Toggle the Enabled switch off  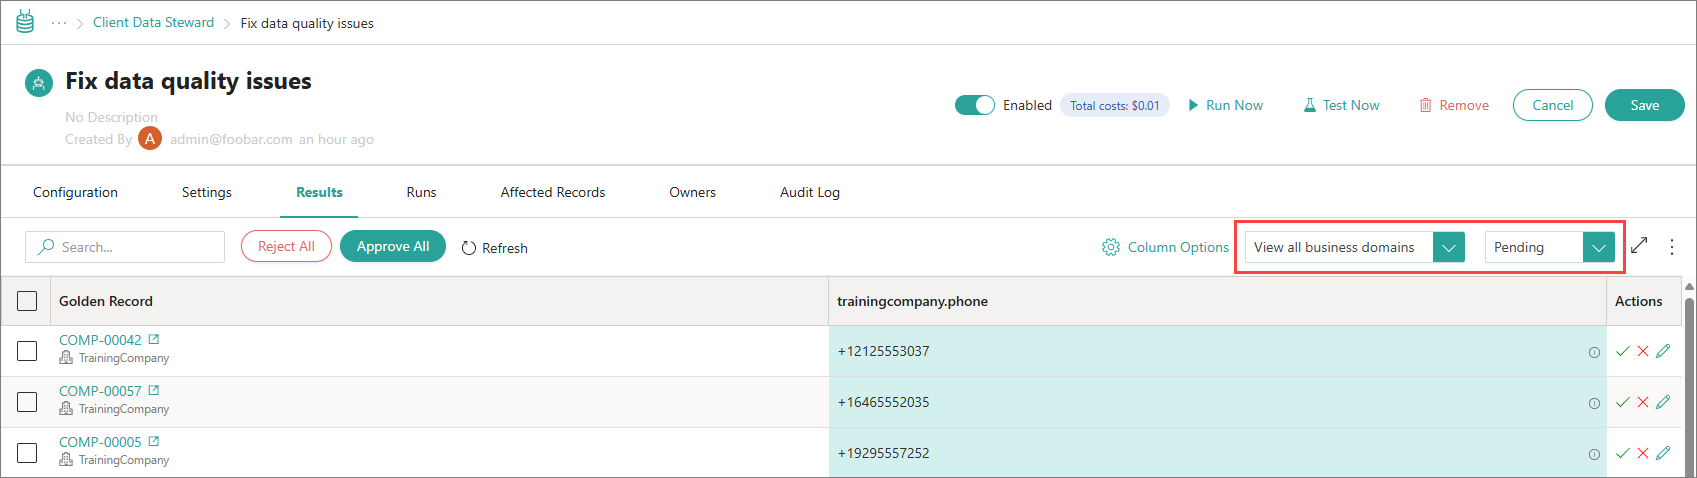(974, 105)
